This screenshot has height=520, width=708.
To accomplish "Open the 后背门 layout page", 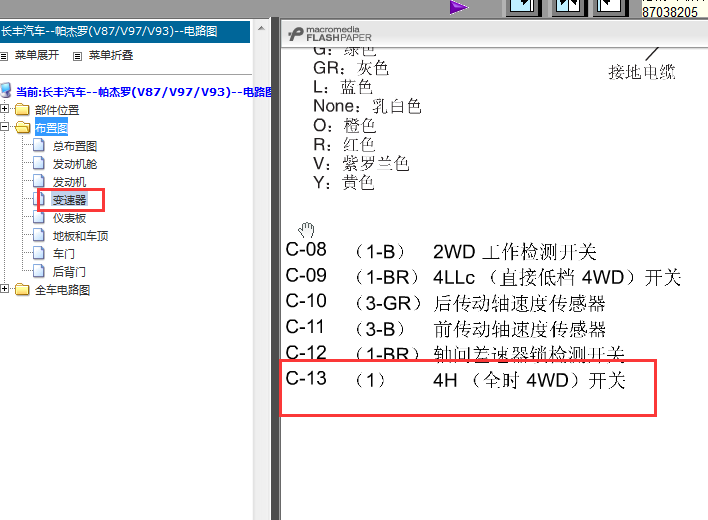I will pyautogui.click(x=69, y=272).
